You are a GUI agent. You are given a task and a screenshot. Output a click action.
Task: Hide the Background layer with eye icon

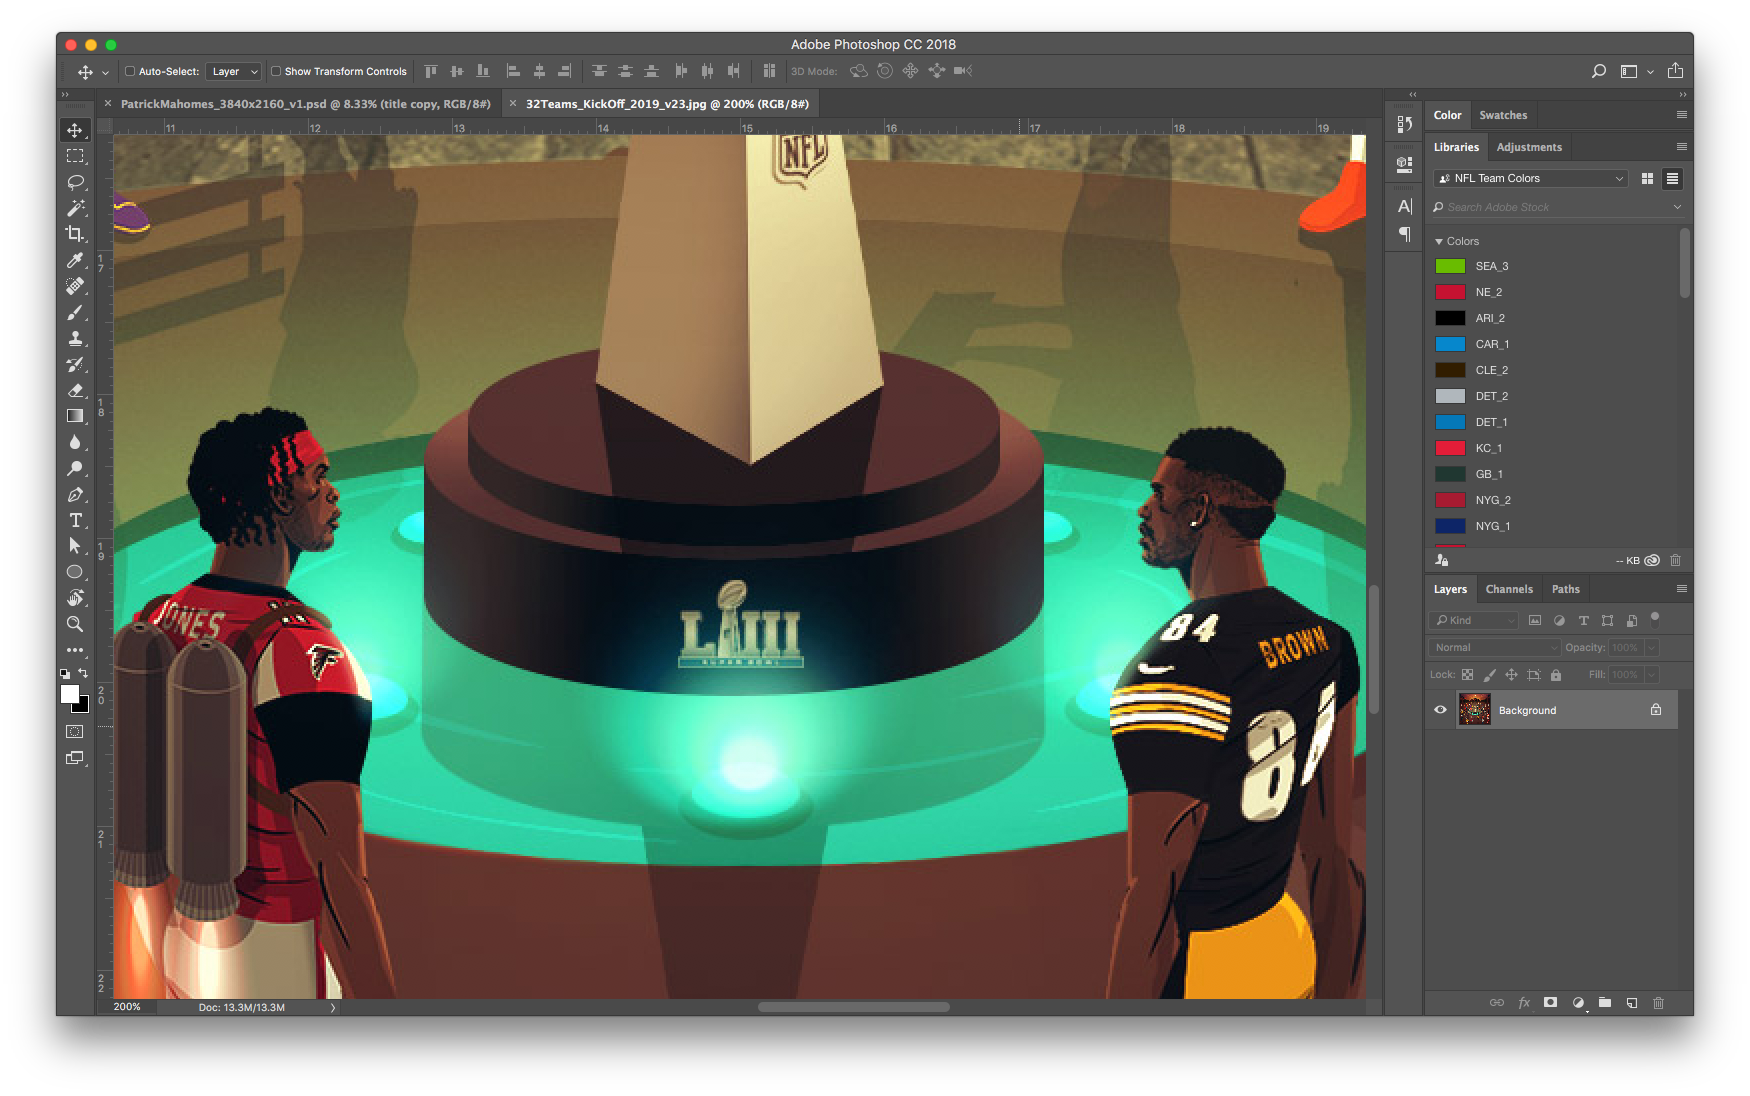click(x=1440, y=710)
